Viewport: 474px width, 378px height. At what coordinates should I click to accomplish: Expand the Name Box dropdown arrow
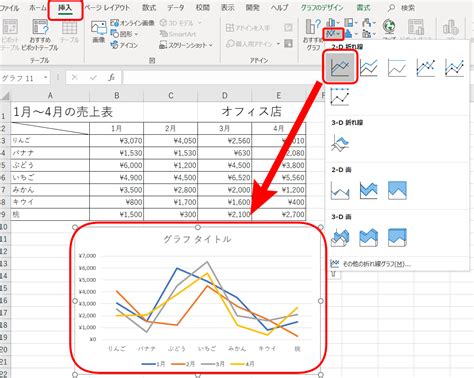[45, 78]
